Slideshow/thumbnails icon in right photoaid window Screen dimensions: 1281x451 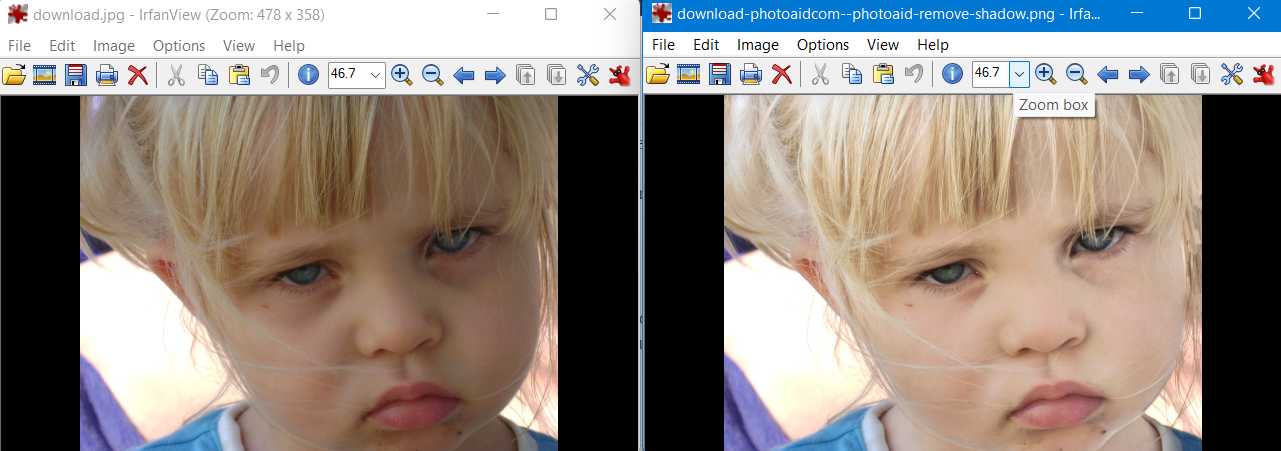(688, 74)
